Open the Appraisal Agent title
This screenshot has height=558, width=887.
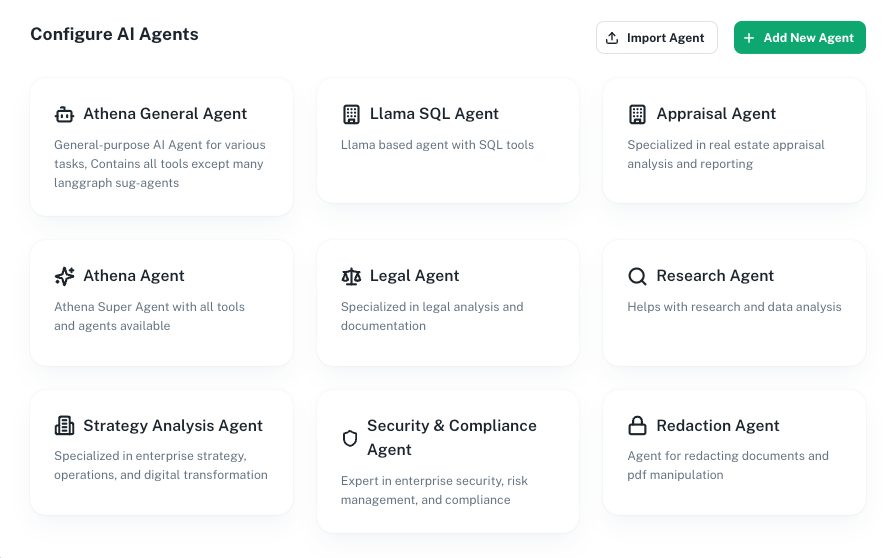click(716, 114)
